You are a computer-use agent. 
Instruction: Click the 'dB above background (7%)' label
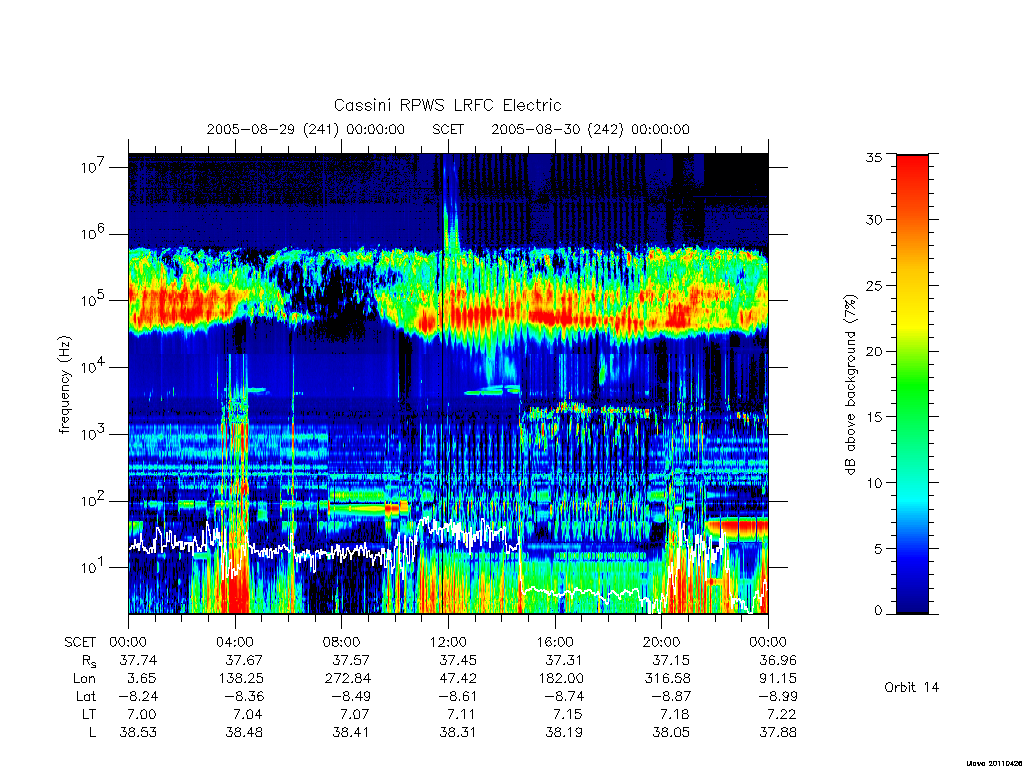[x=850, y=384]
